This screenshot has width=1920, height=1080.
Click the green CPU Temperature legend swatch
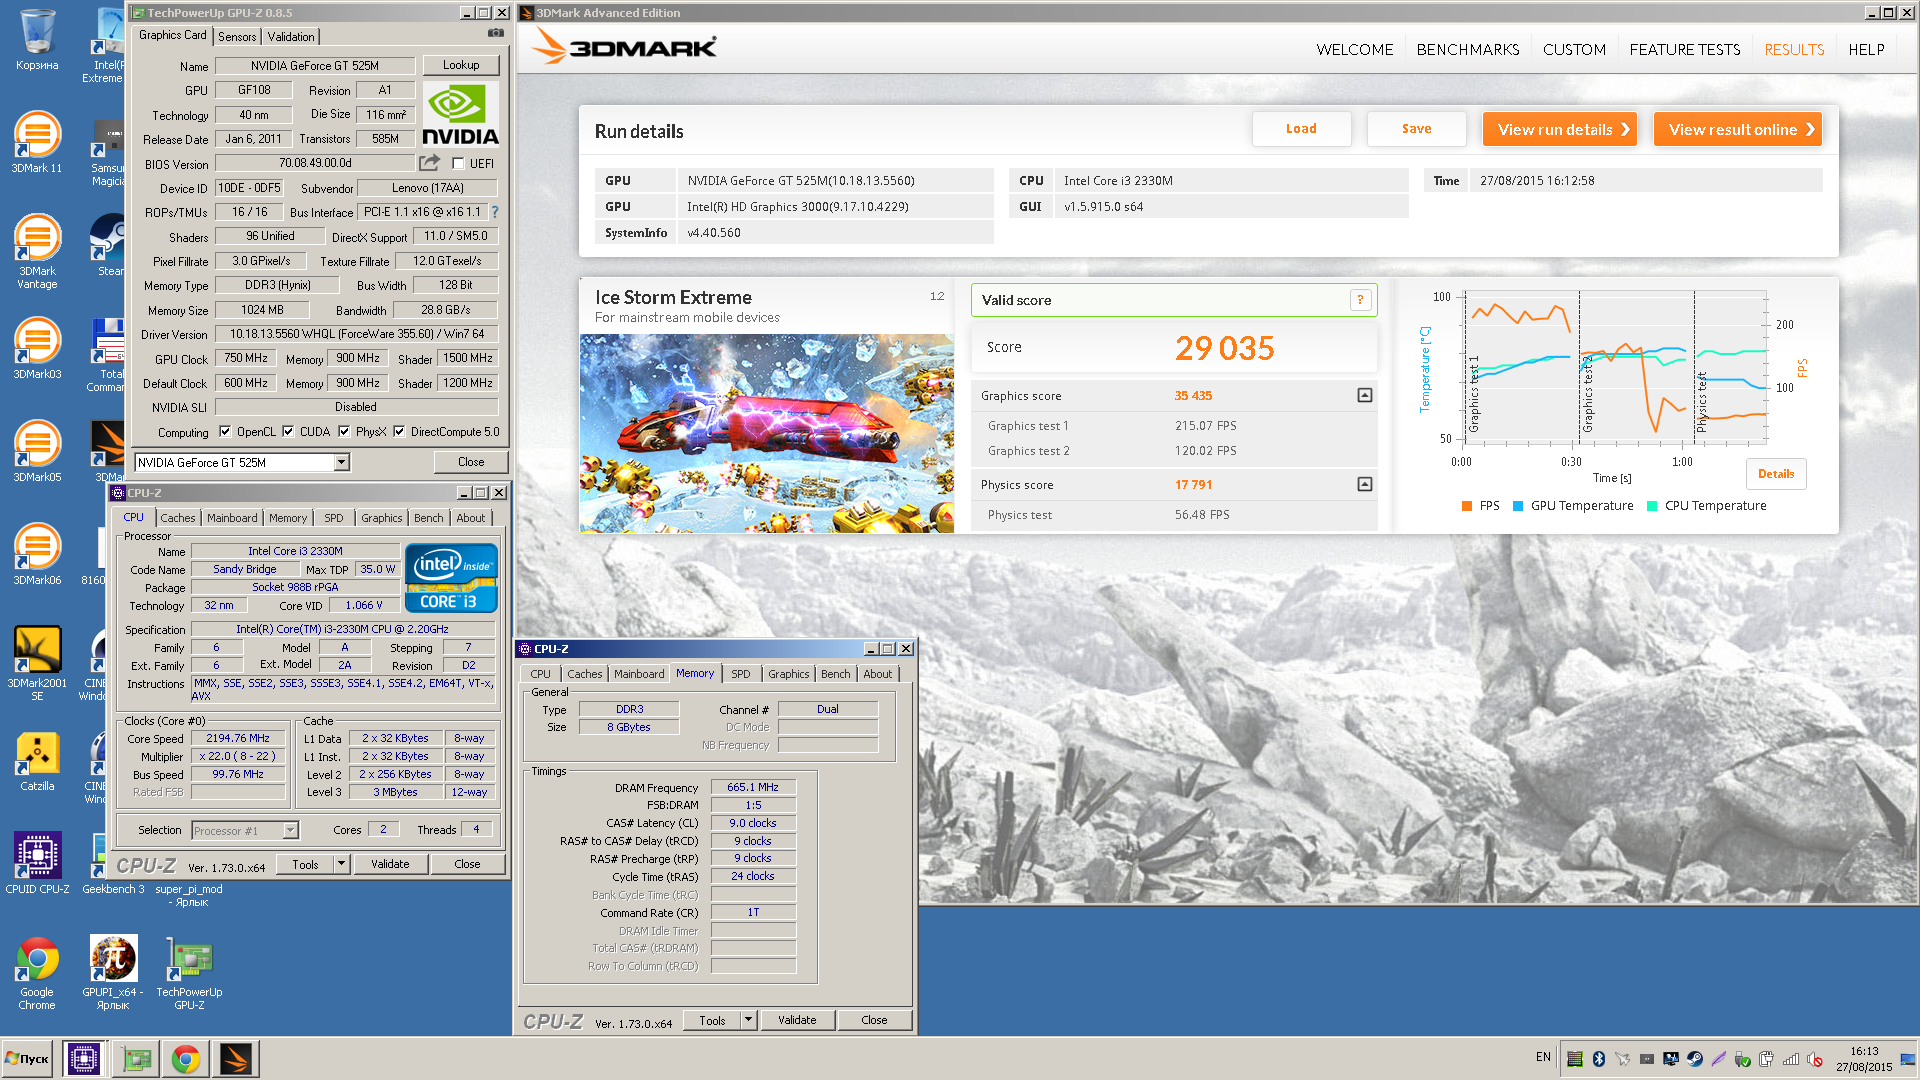click(x=1652, y=506)
